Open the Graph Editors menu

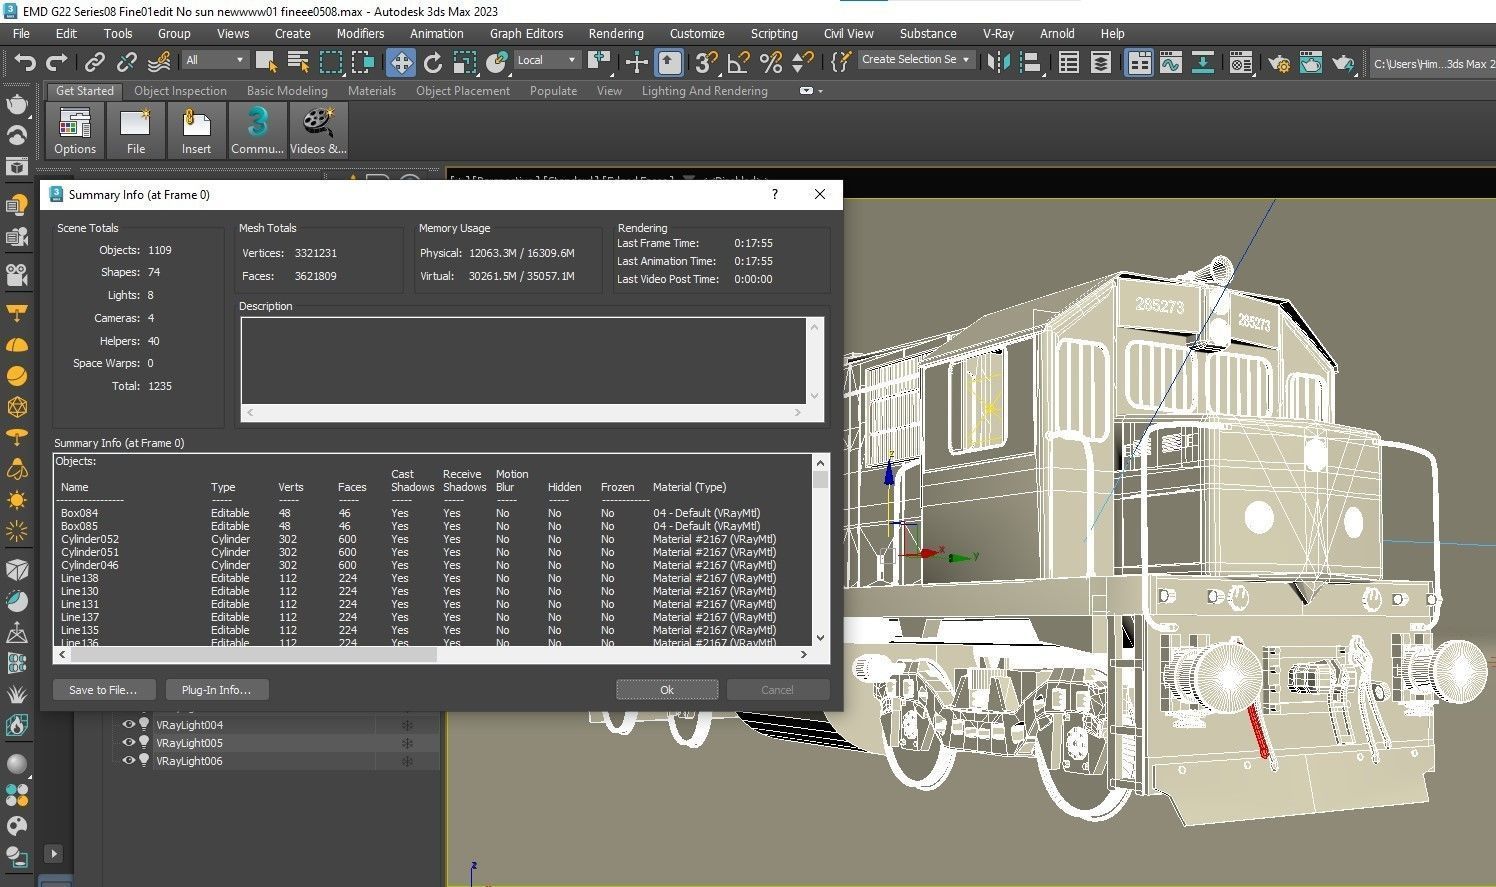tap(526, 33)
